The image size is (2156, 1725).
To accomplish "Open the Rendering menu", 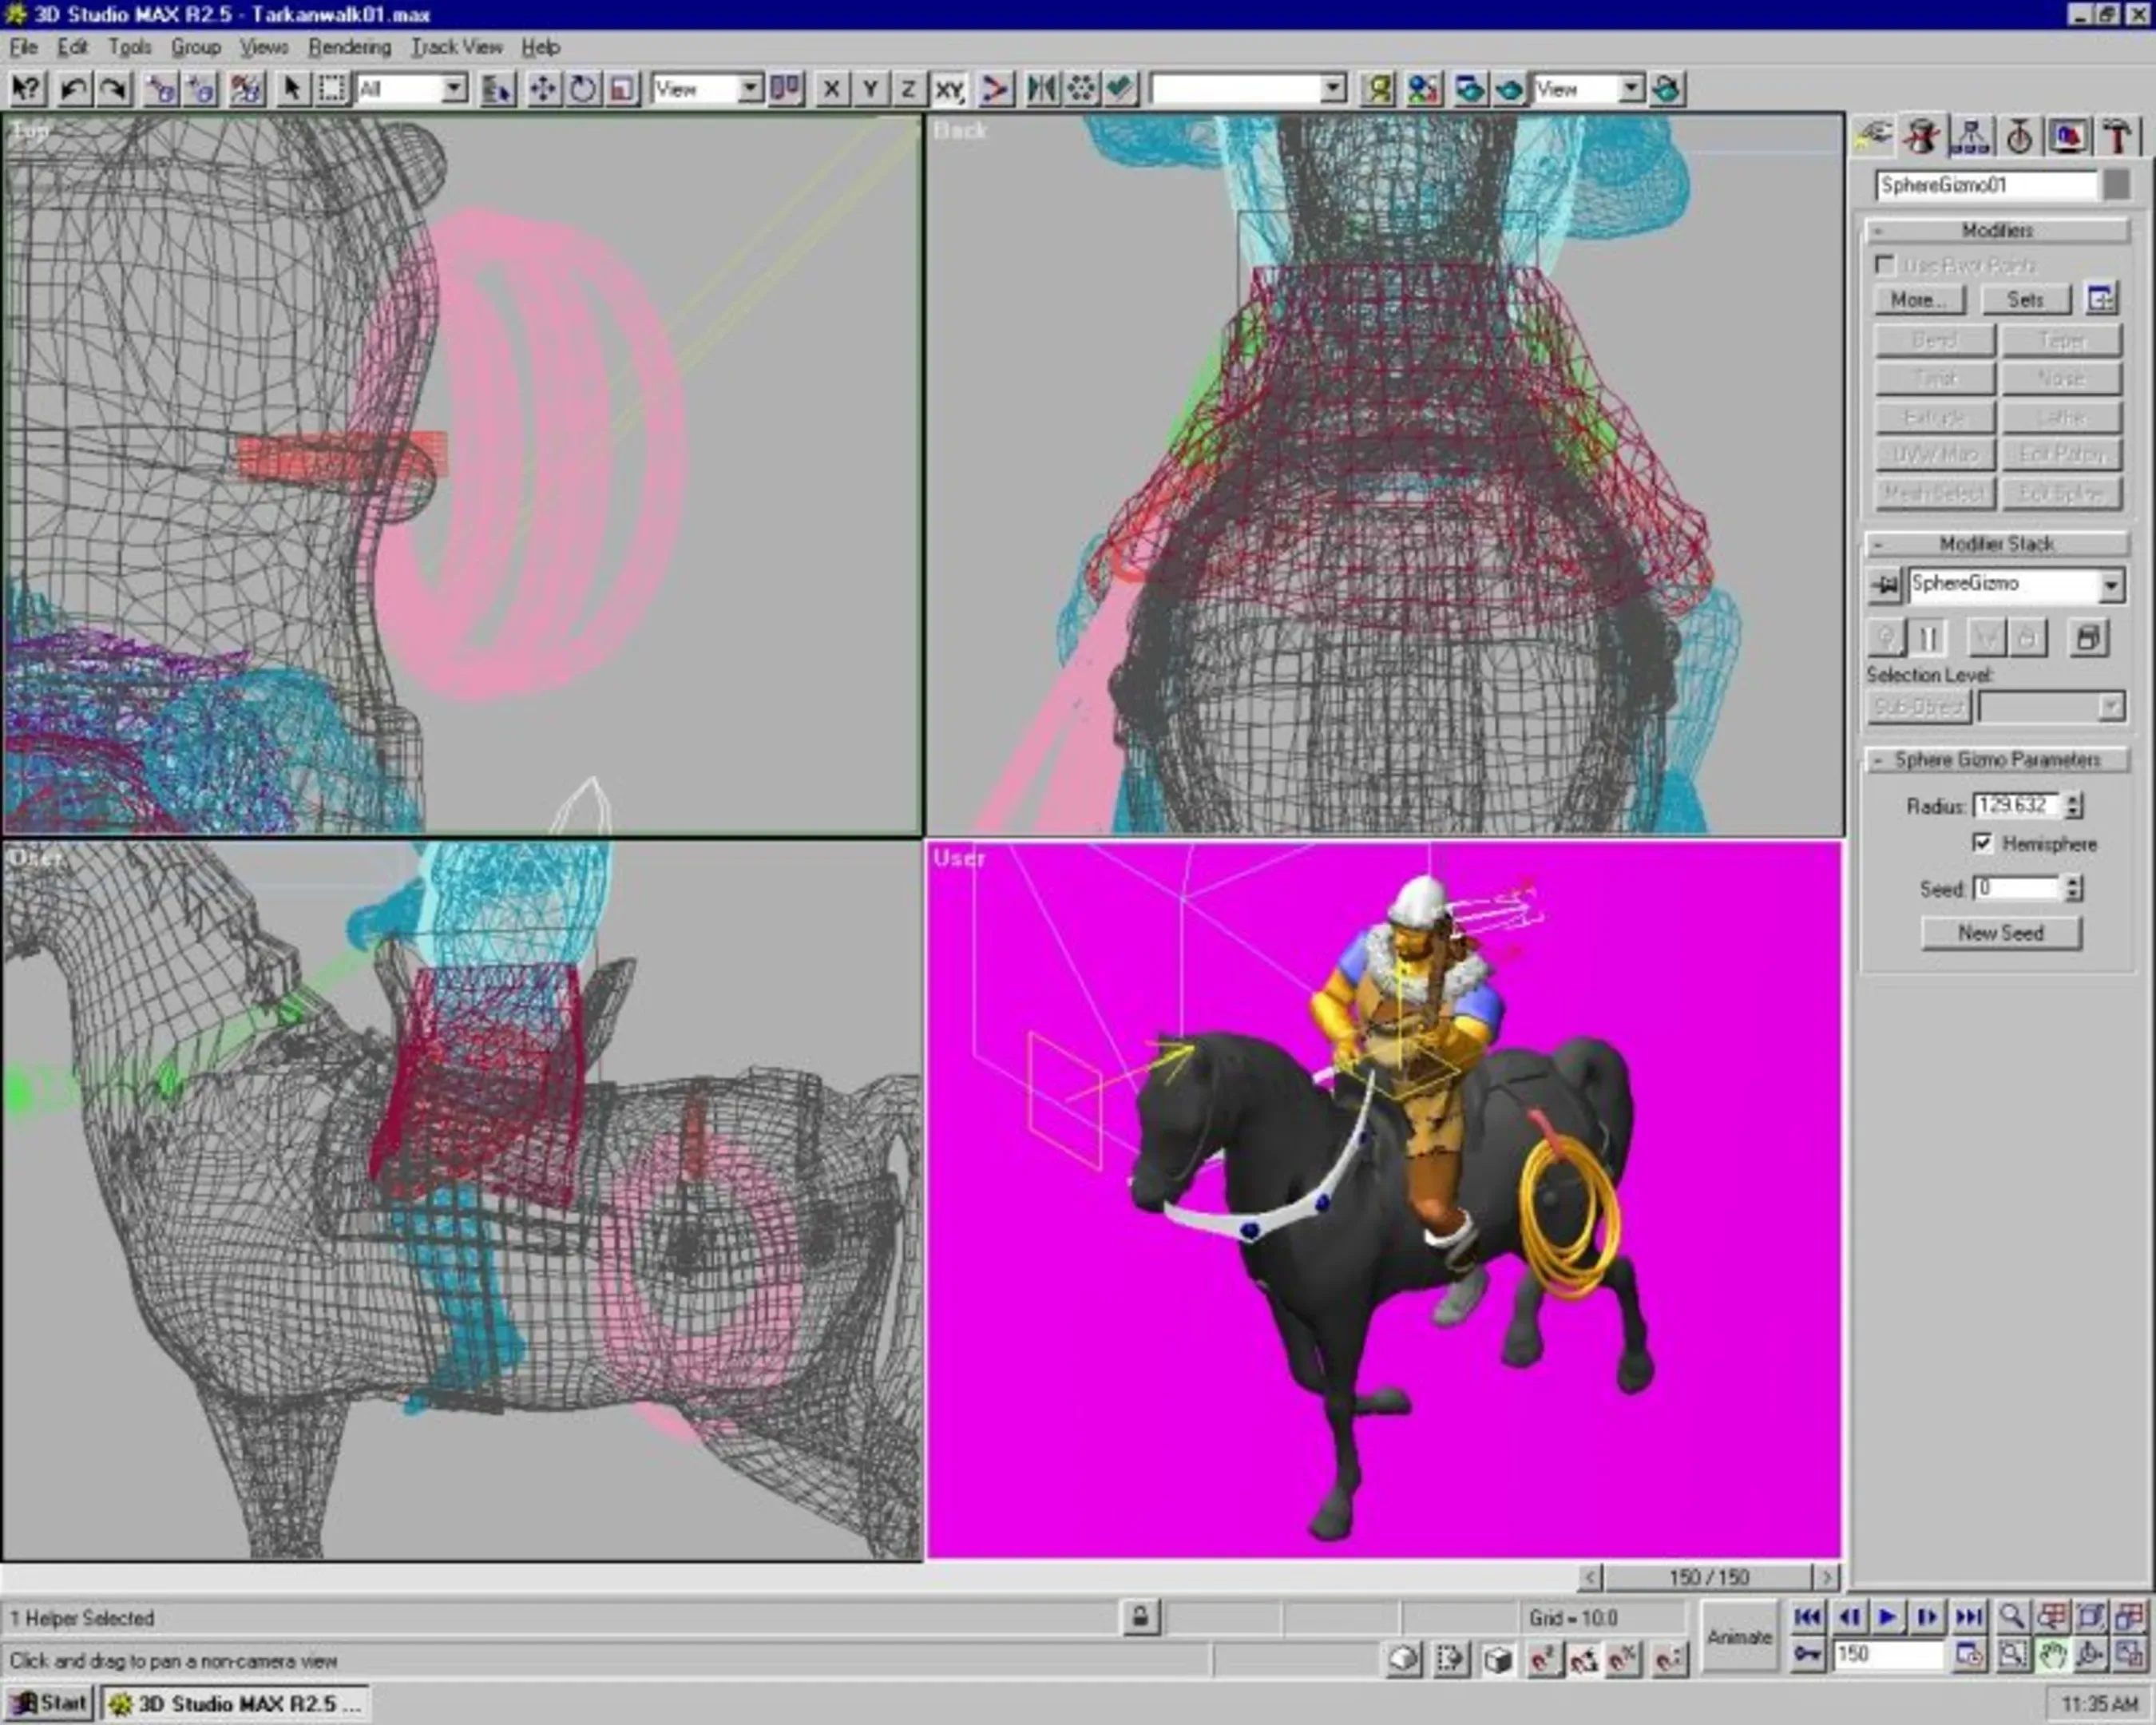I will pyautogui.click(x=349, y=47).
